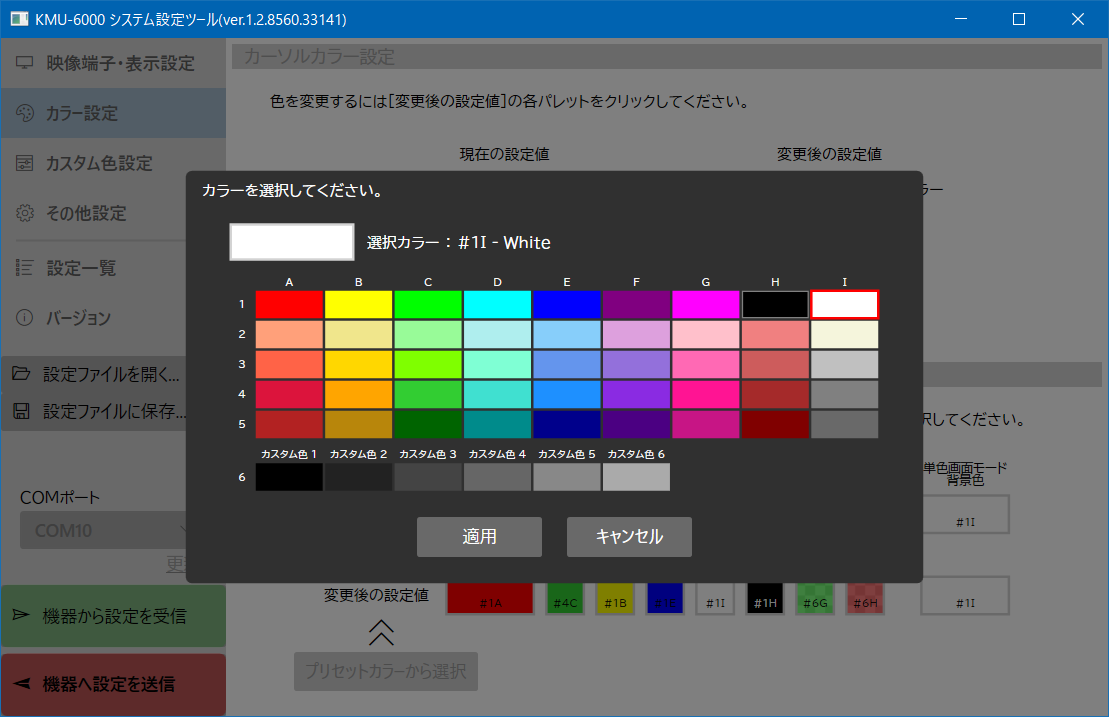Click the info icon beside バージョン
The image size is (1109, 717).
pyautogui.click(x=25, y=318)
